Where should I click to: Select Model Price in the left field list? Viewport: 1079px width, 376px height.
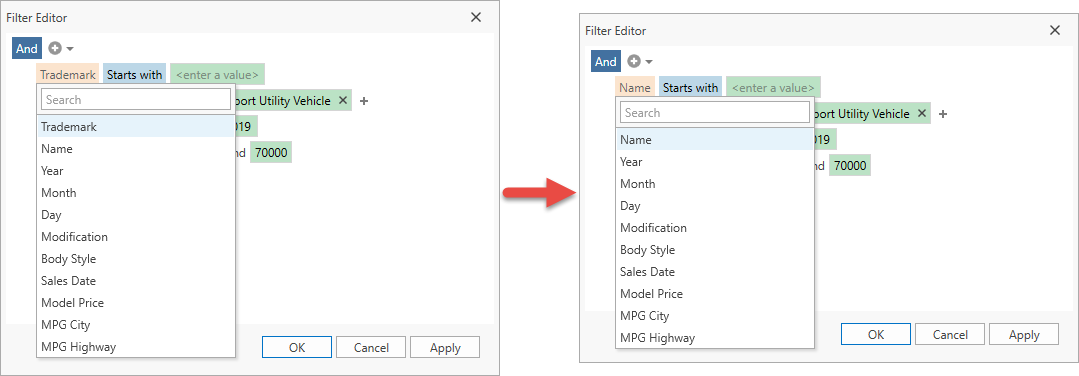(136, 303)
